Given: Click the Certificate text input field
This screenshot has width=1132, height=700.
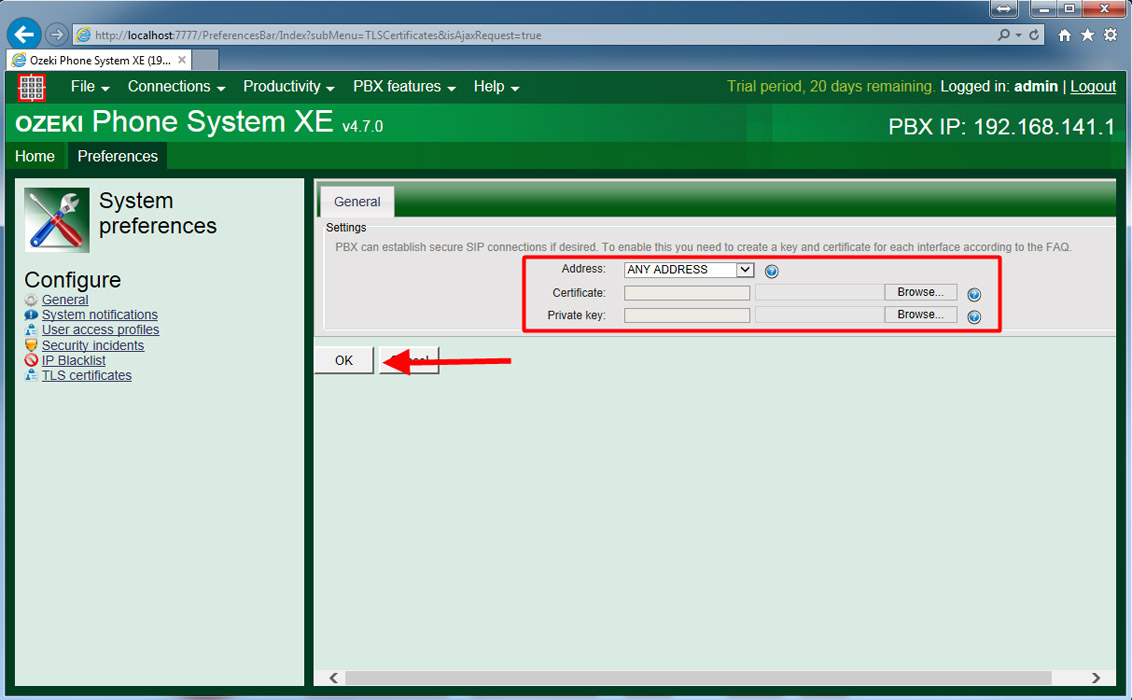Looking at the screenshot, I should pyautogui.click(x=687, y=293).
